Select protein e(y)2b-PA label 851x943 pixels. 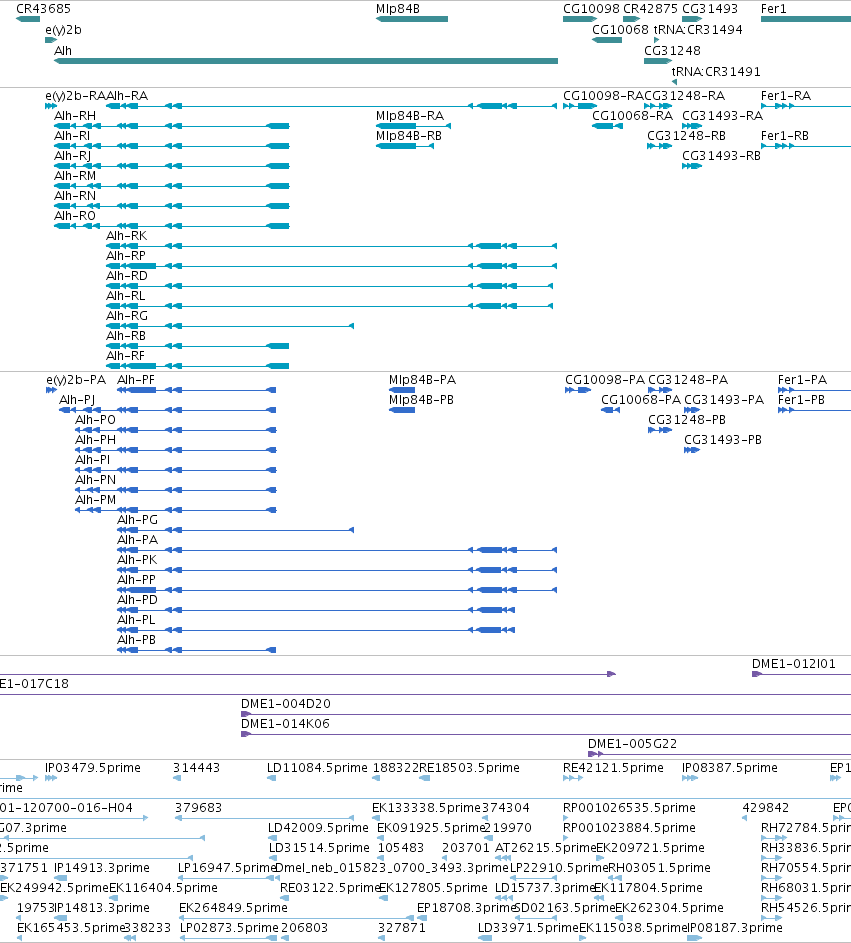pos(76,380)
